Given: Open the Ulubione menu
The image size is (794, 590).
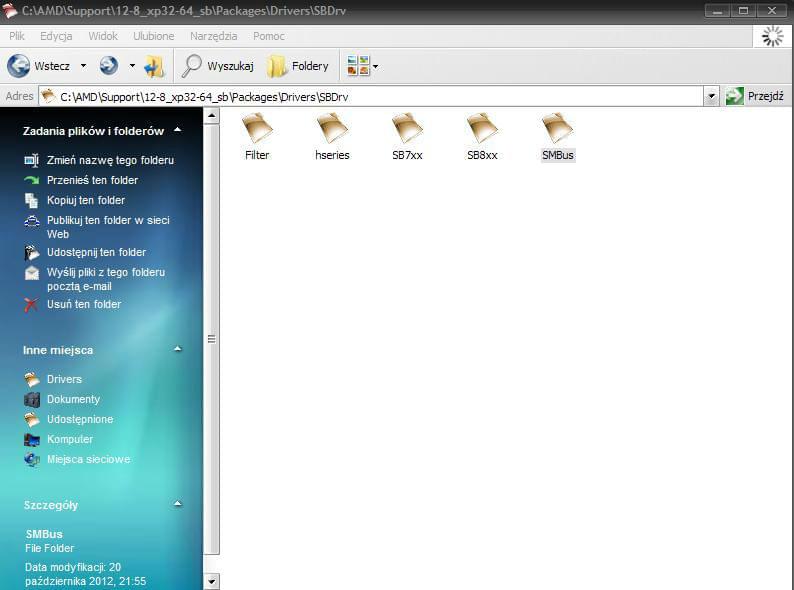Looking at the screenshot, I should click(153, 36).
